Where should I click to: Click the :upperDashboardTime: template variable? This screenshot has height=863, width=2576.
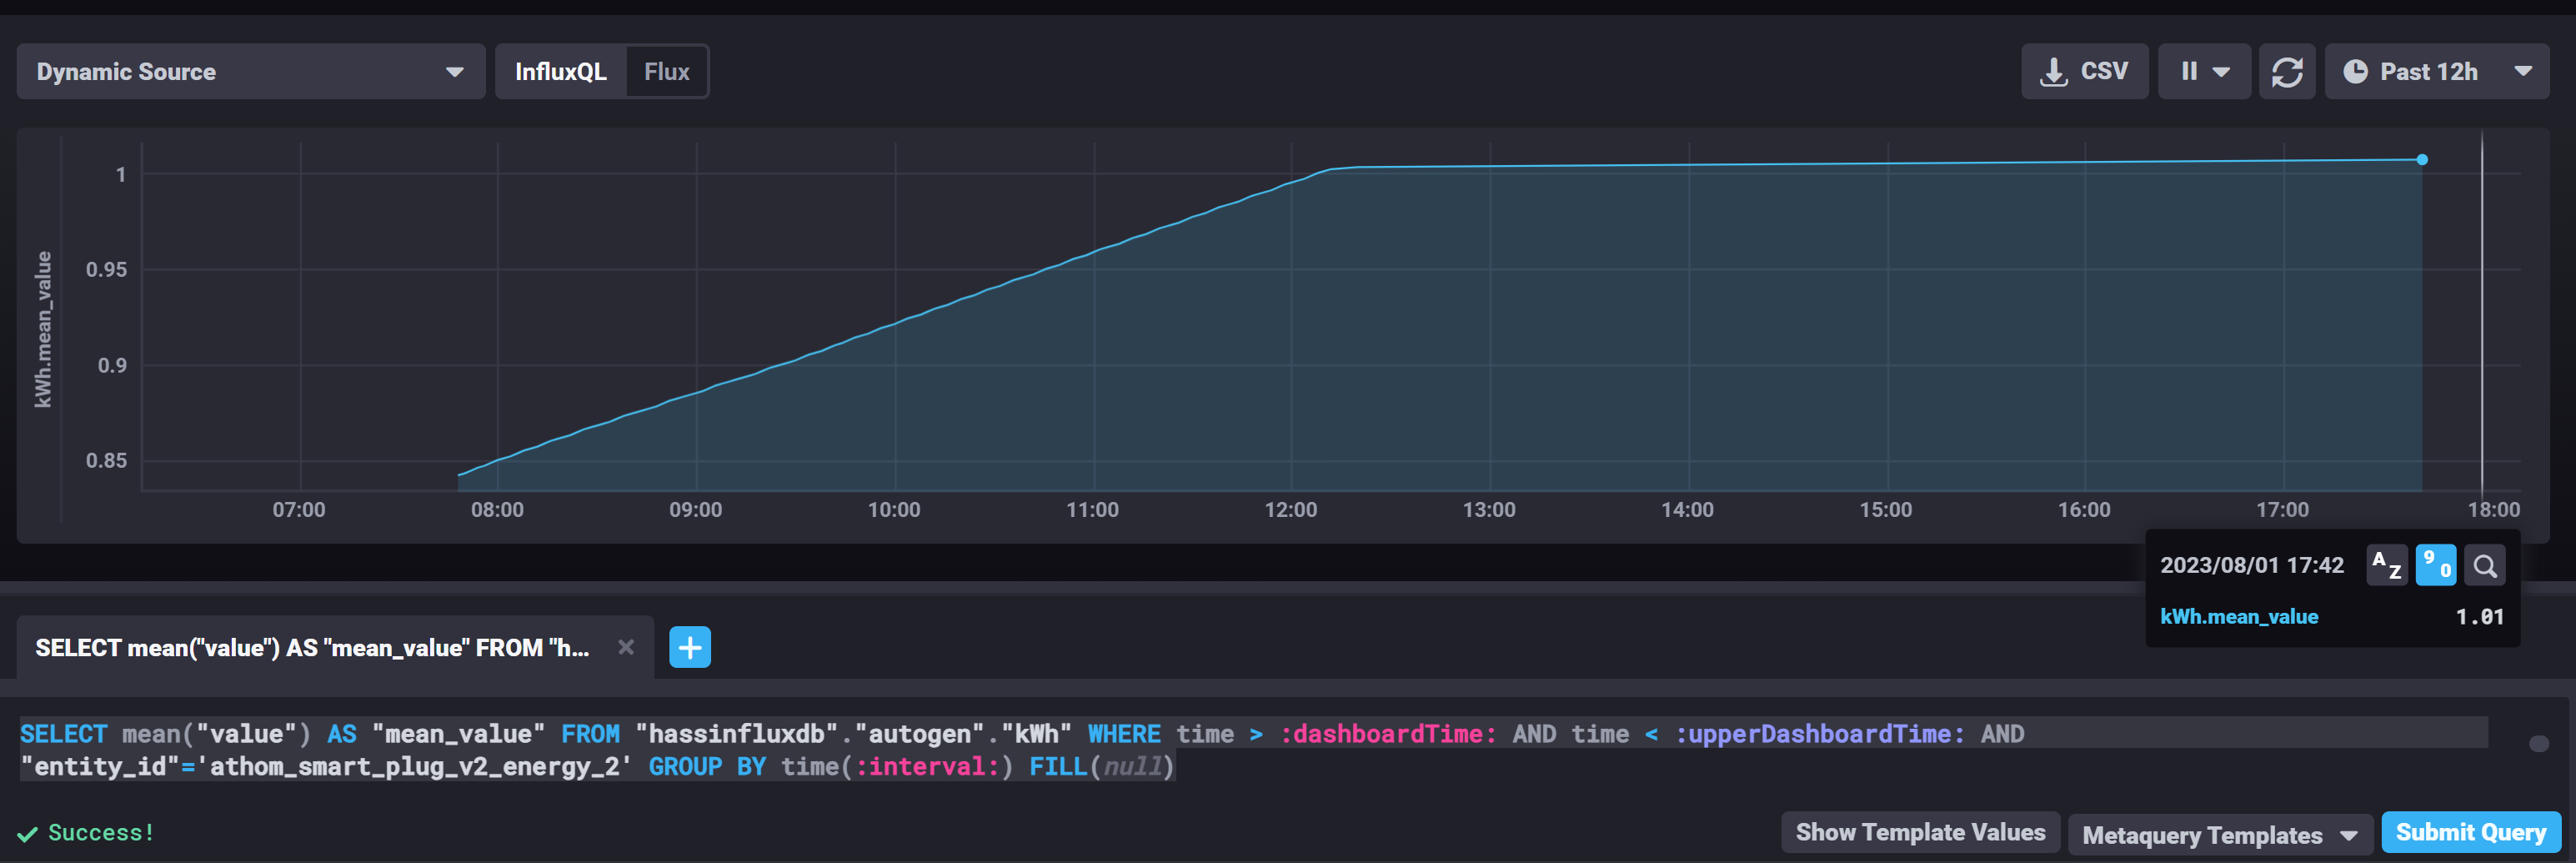[x=1820, y=734]
